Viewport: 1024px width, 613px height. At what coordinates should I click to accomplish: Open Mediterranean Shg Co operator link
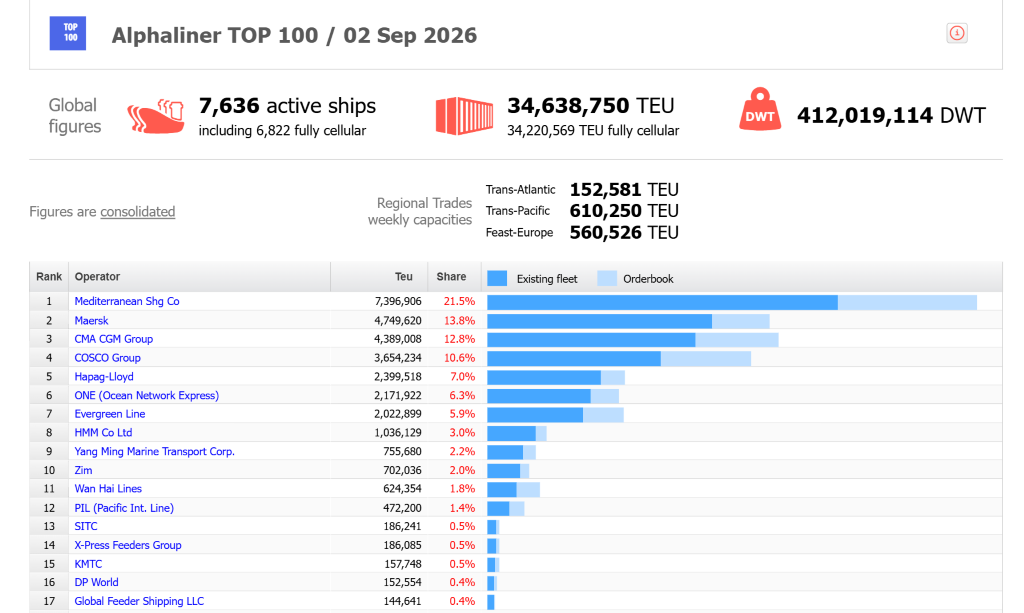coord(127,301)
